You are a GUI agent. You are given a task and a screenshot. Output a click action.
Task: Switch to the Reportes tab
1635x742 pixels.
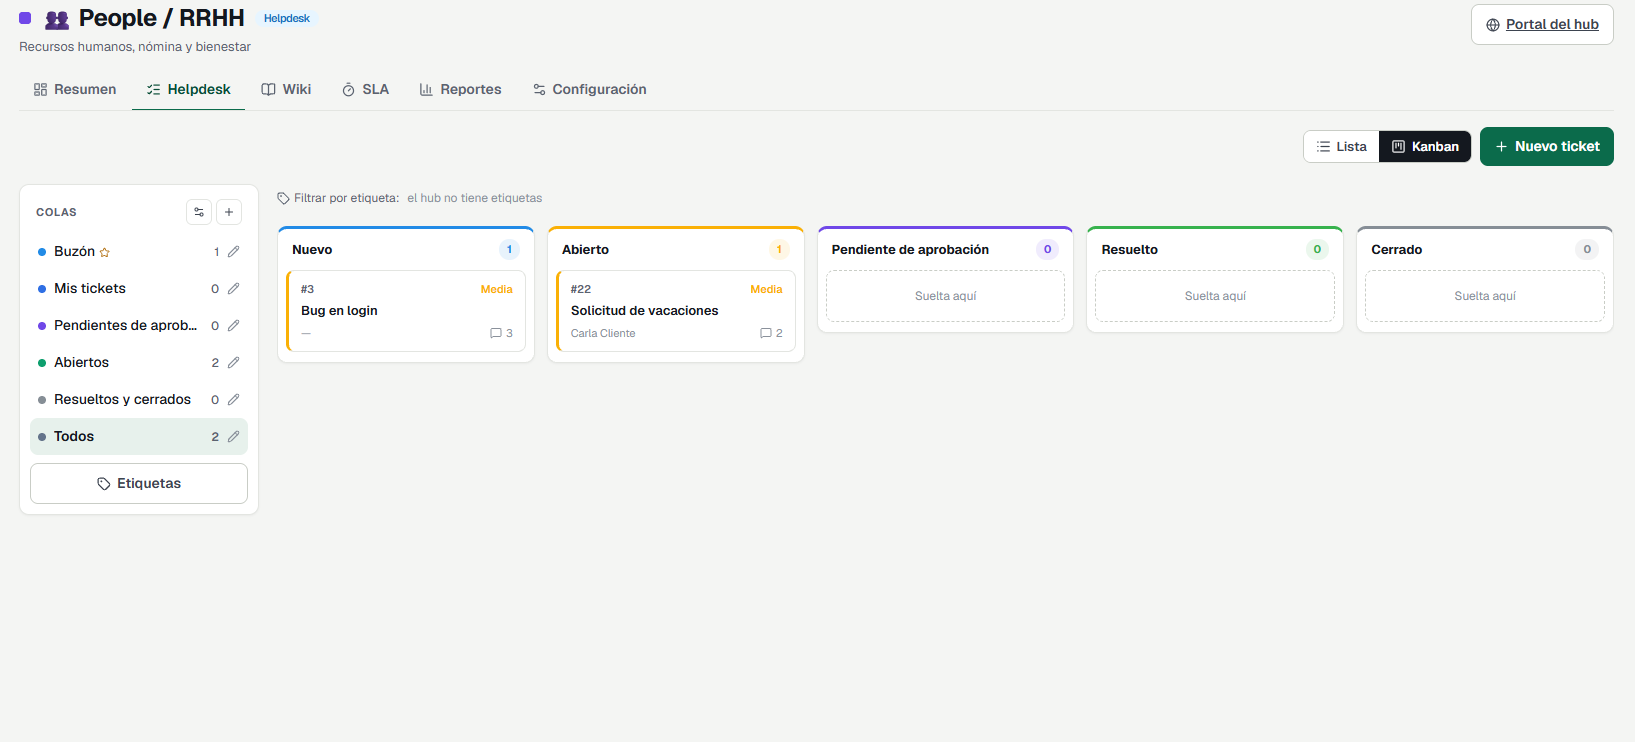[x=460, y=90]
